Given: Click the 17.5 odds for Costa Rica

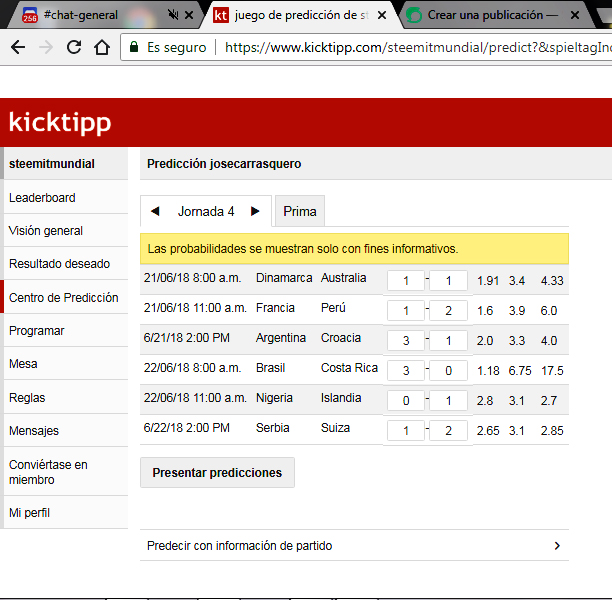Looking at the screenshot, I should pos(552,370).
